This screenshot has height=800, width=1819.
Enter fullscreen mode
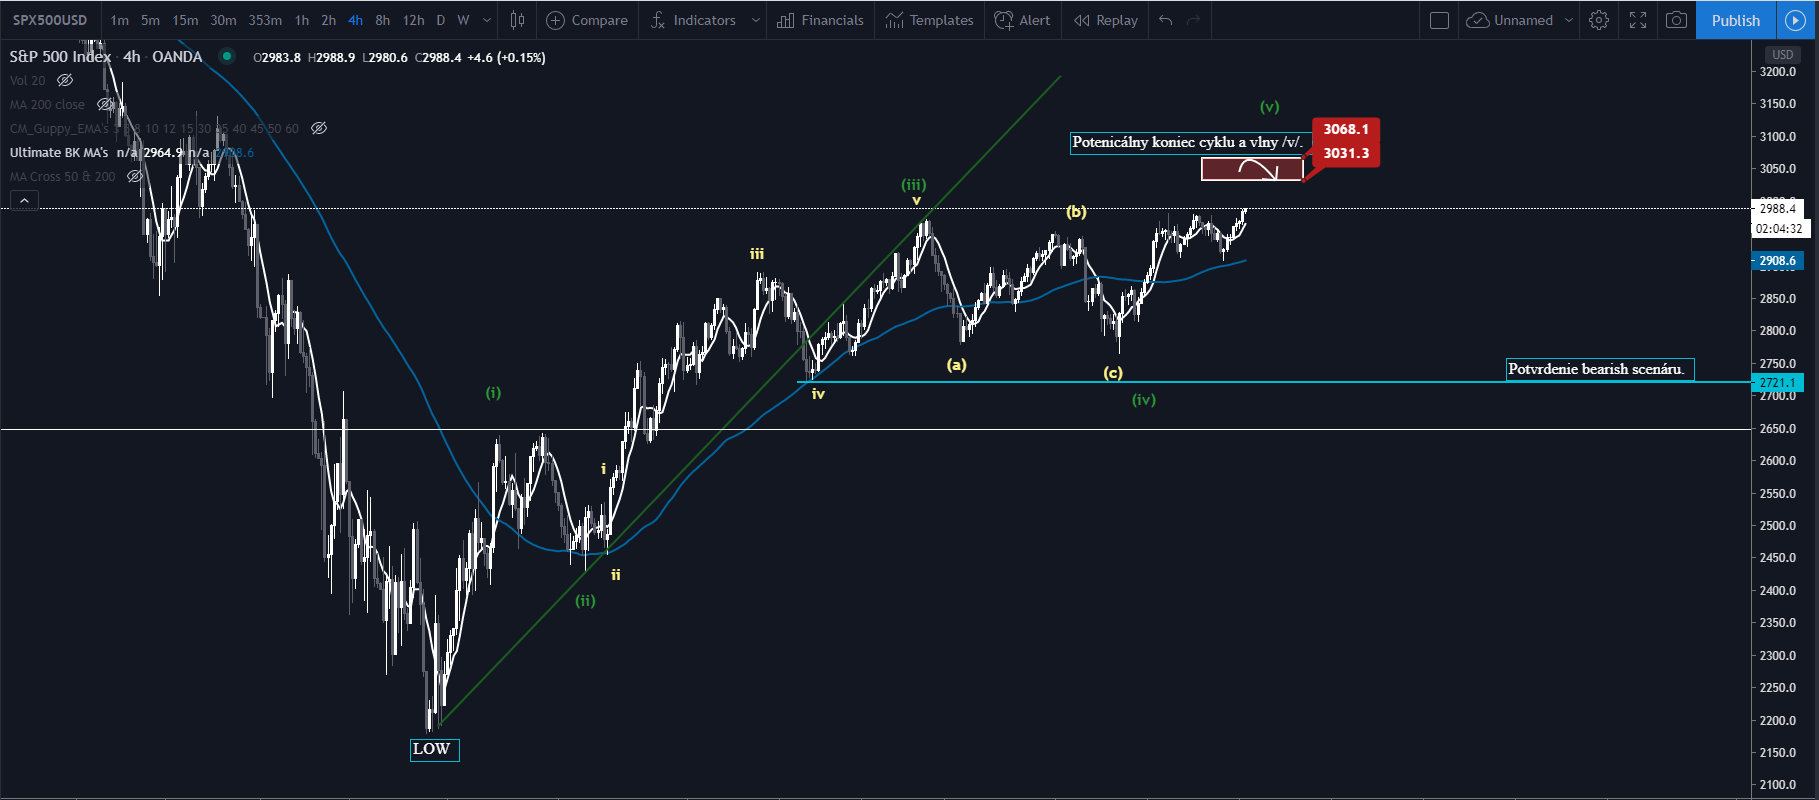1638,20
